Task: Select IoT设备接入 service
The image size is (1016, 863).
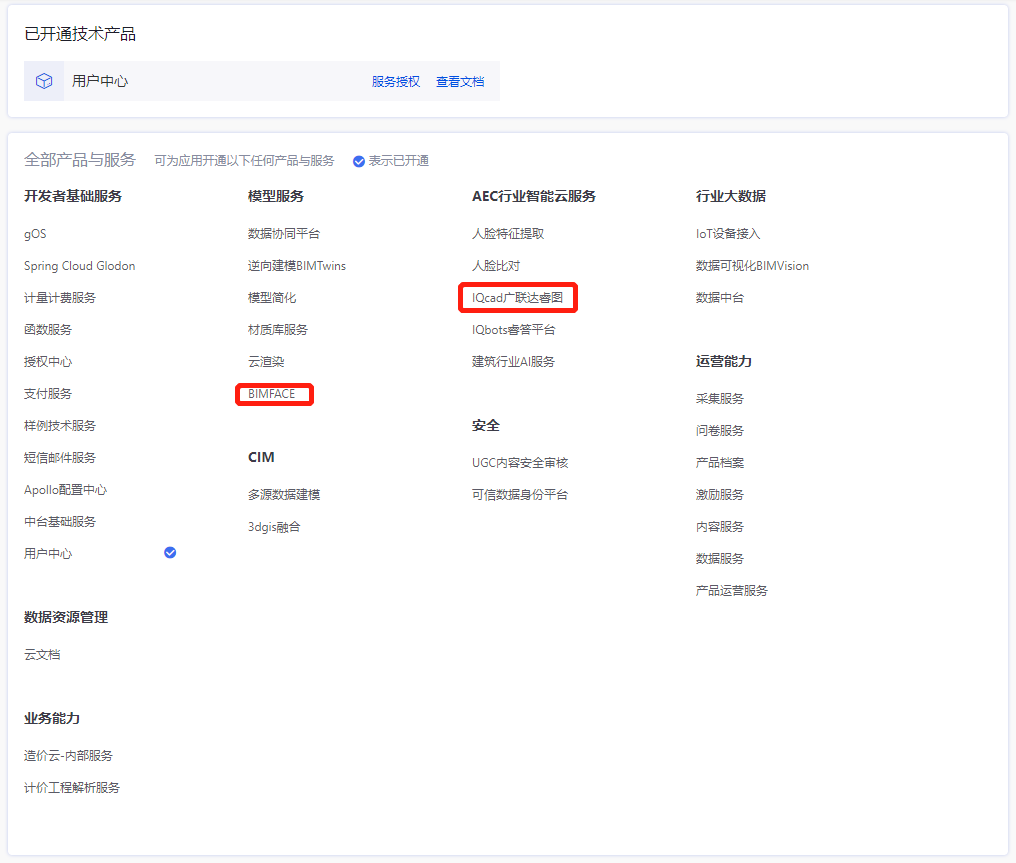Action: [728, 234]
